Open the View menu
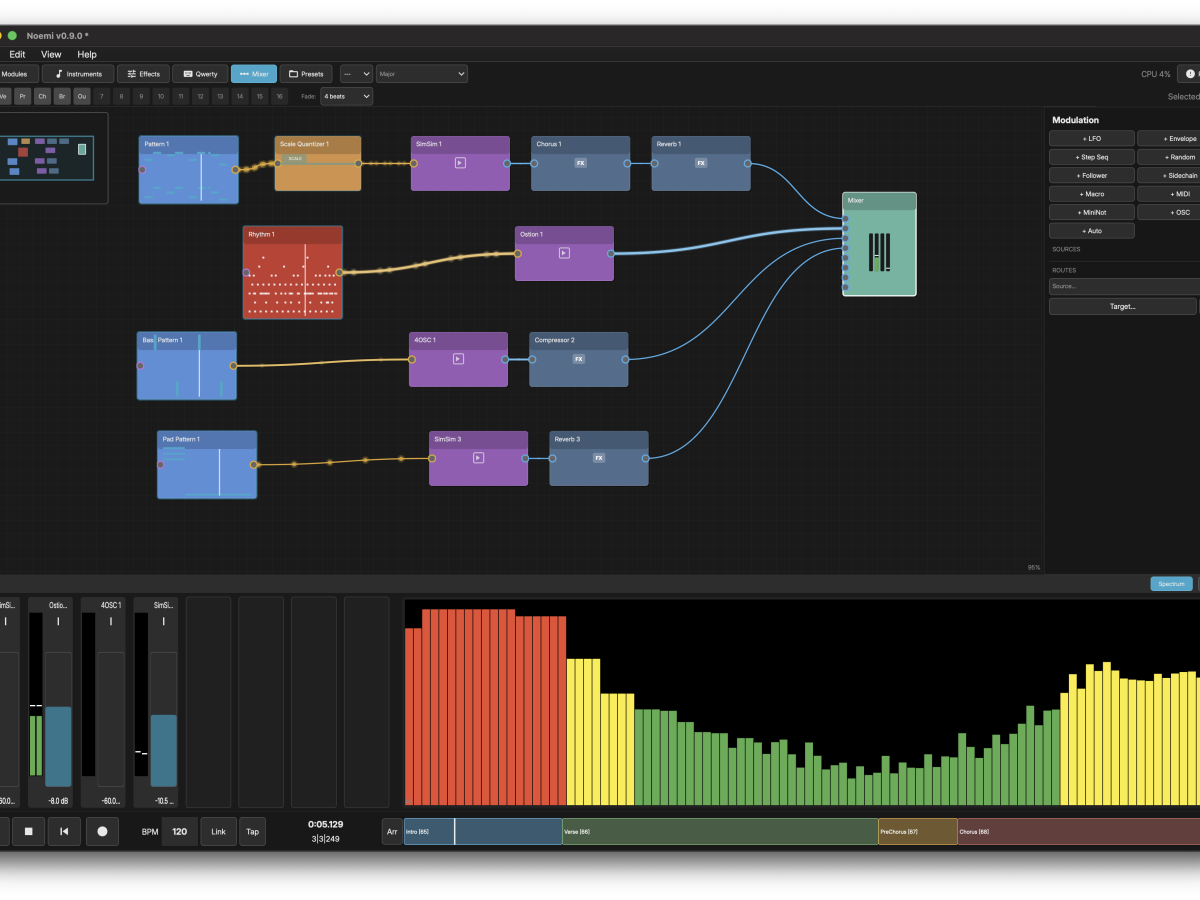Viewport: 1200px width, 900px height. click(x=51, y=54)
